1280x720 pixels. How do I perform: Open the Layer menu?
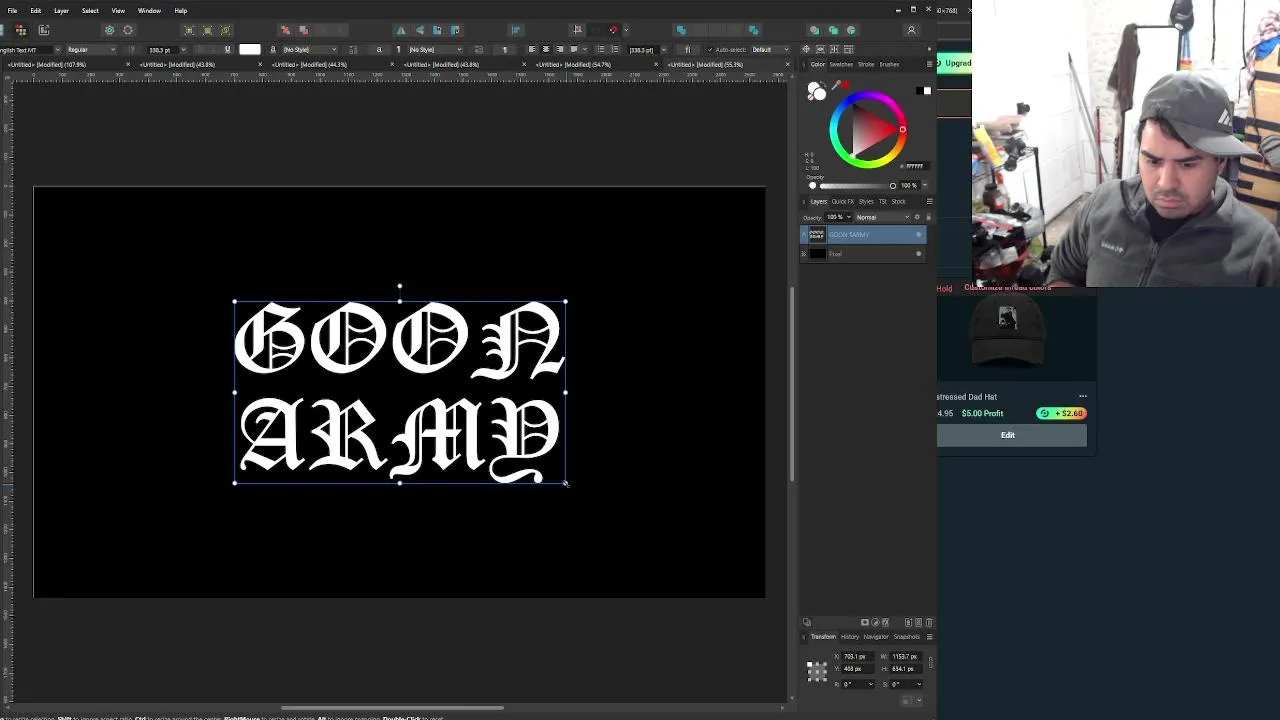(61, 10)
